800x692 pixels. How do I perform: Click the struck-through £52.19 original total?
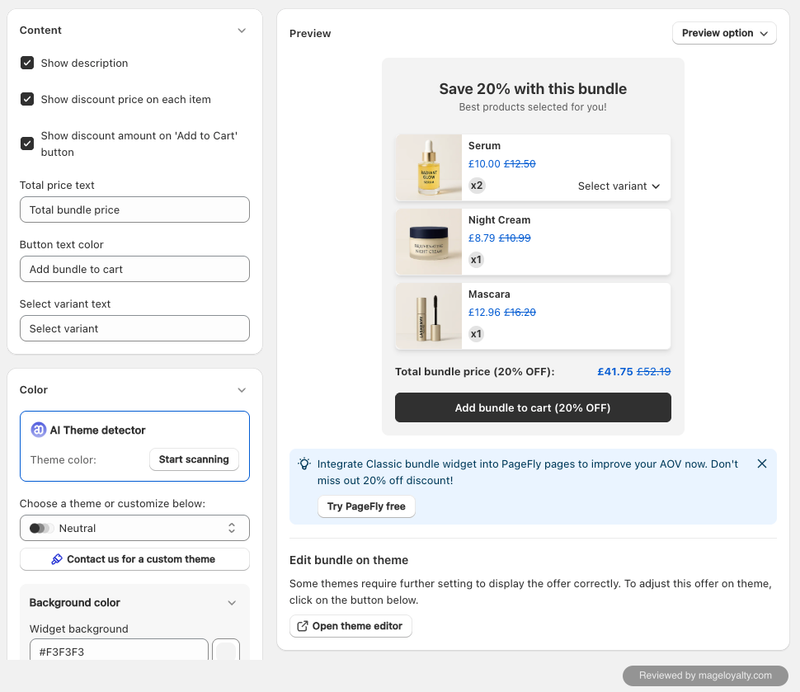click(654, 372)
